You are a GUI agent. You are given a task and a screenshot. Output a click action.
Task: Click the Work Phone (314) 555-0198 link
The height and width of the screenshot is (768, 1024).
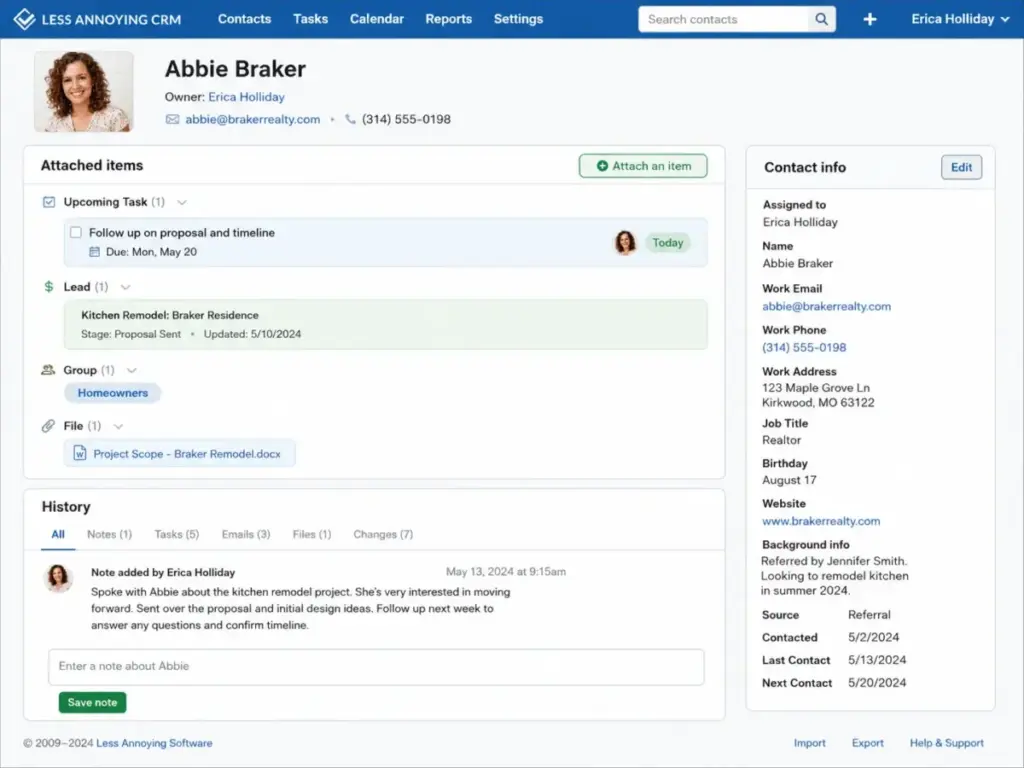pos(804,347)
